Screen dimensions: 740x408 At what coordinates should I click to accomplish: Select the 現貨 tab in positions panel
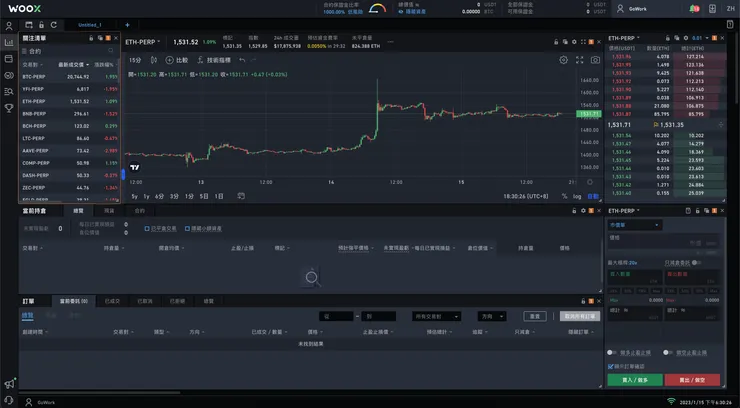[109, 210]
